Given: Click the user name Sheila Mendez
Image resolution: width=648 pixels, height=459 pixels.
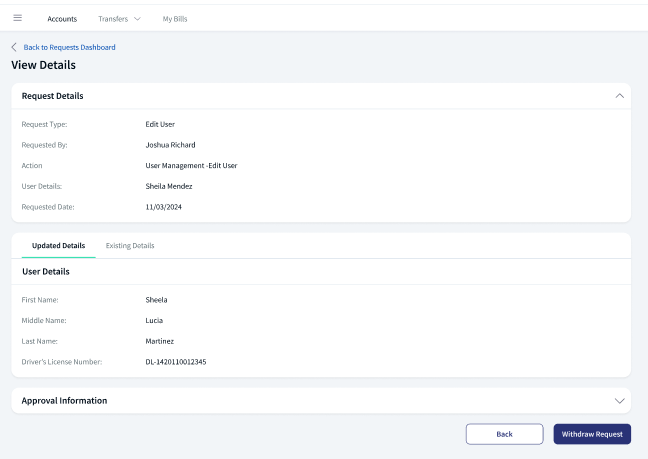Looking at the screenshot, I should 169,186.
